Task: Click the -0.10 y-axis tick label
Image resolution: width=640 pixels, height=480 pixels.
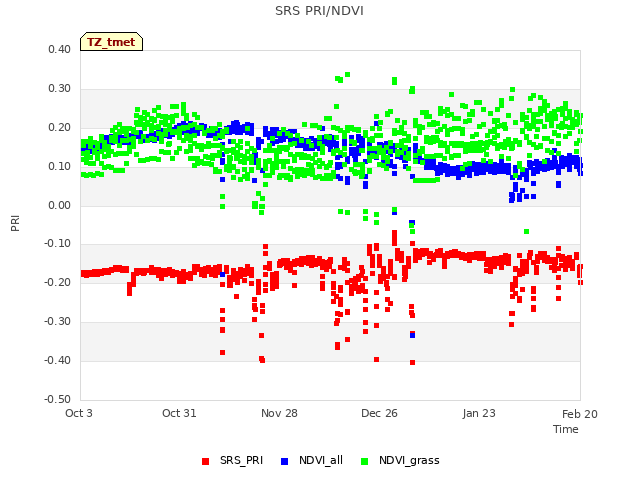Action: coord(57,244)
